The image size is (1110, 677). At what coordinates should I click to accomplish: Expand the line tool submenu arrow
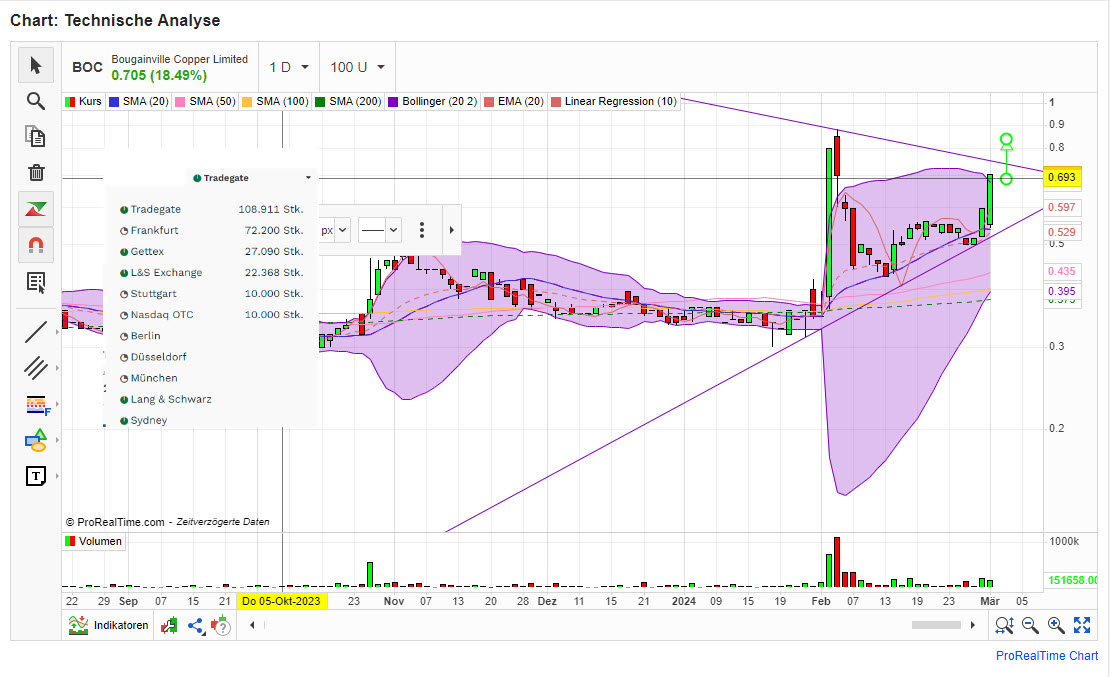tap(57, 332)
